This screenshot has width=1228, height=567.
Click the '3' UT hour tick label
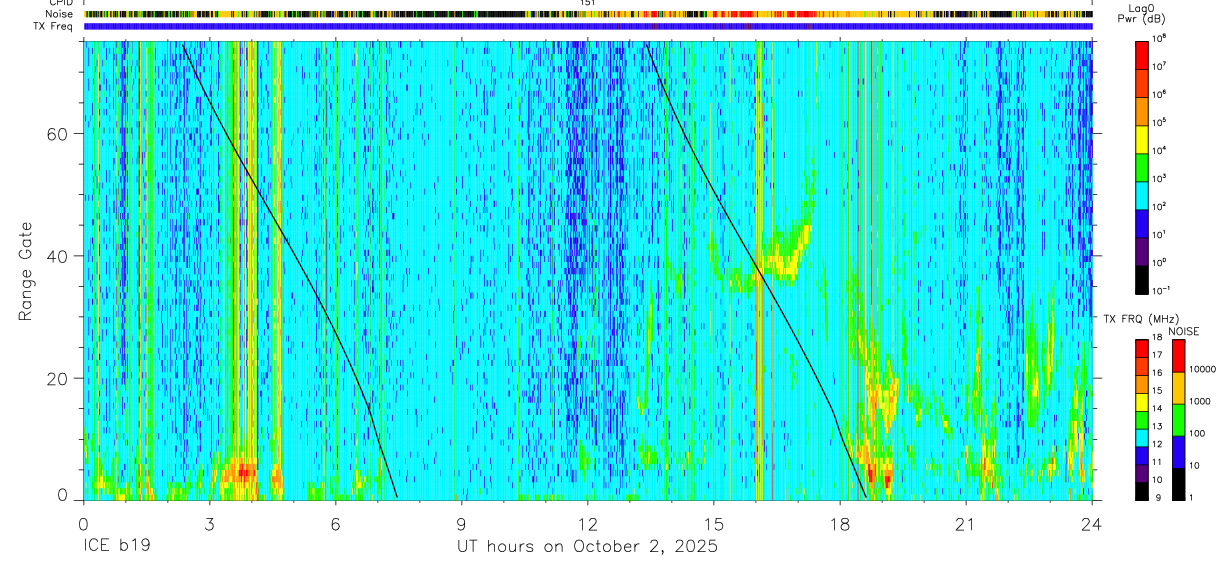coord(210,524)
